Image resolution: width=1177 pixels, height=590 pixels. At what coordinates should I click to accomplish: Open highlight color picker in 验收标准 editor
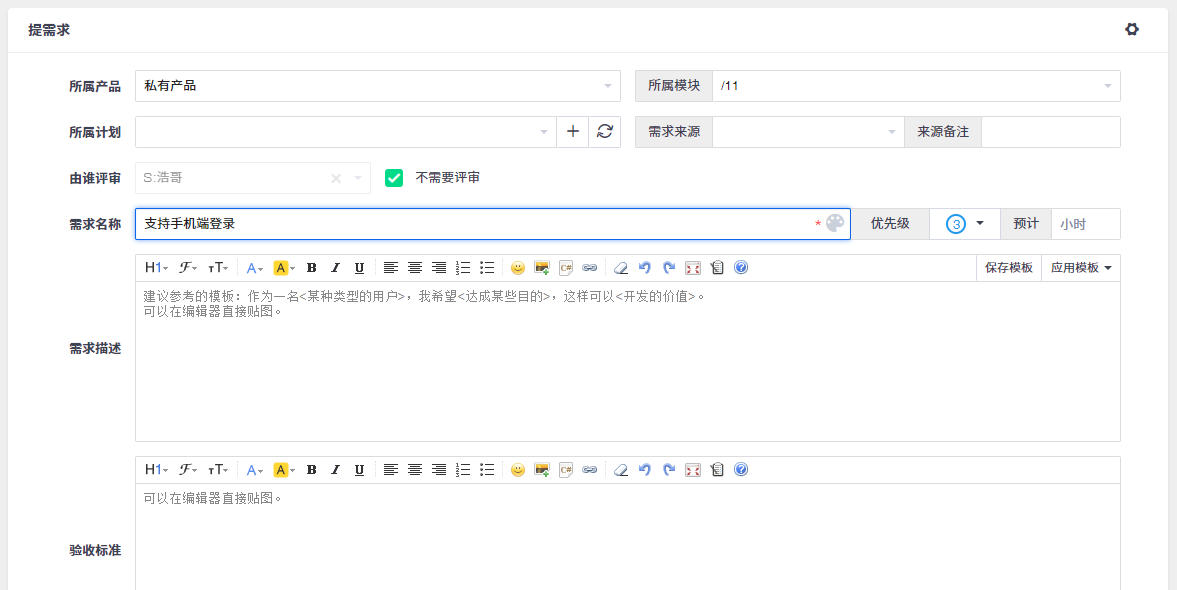coord(284,469)
